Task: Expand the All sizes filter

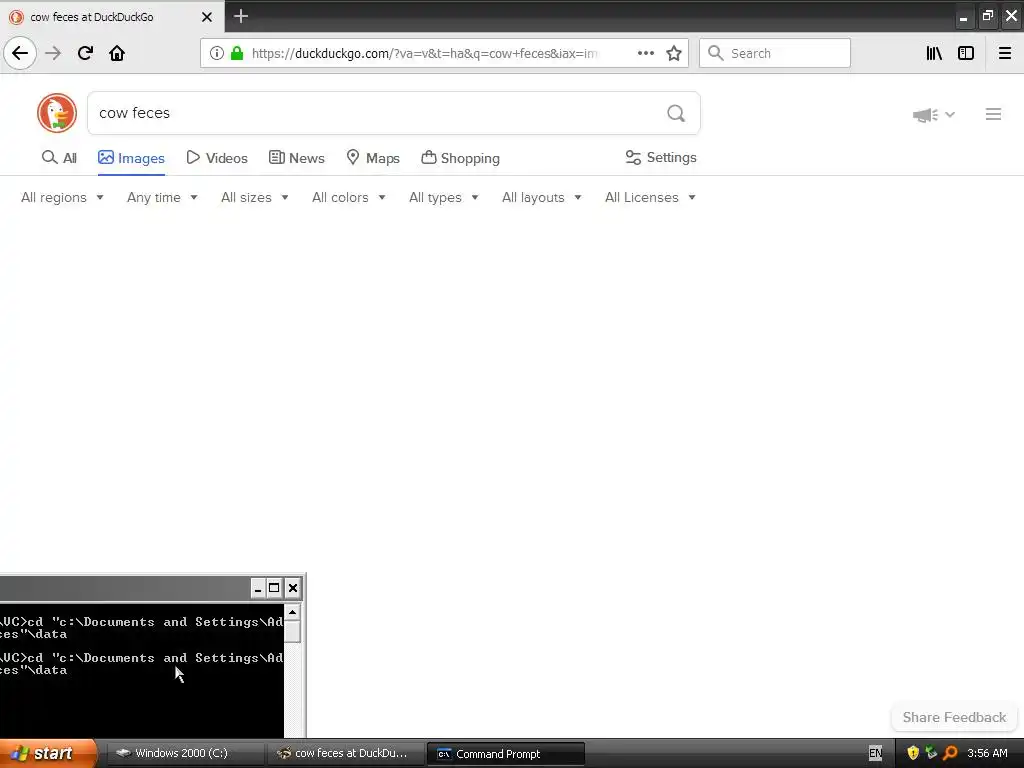Action: click(255, 197)
